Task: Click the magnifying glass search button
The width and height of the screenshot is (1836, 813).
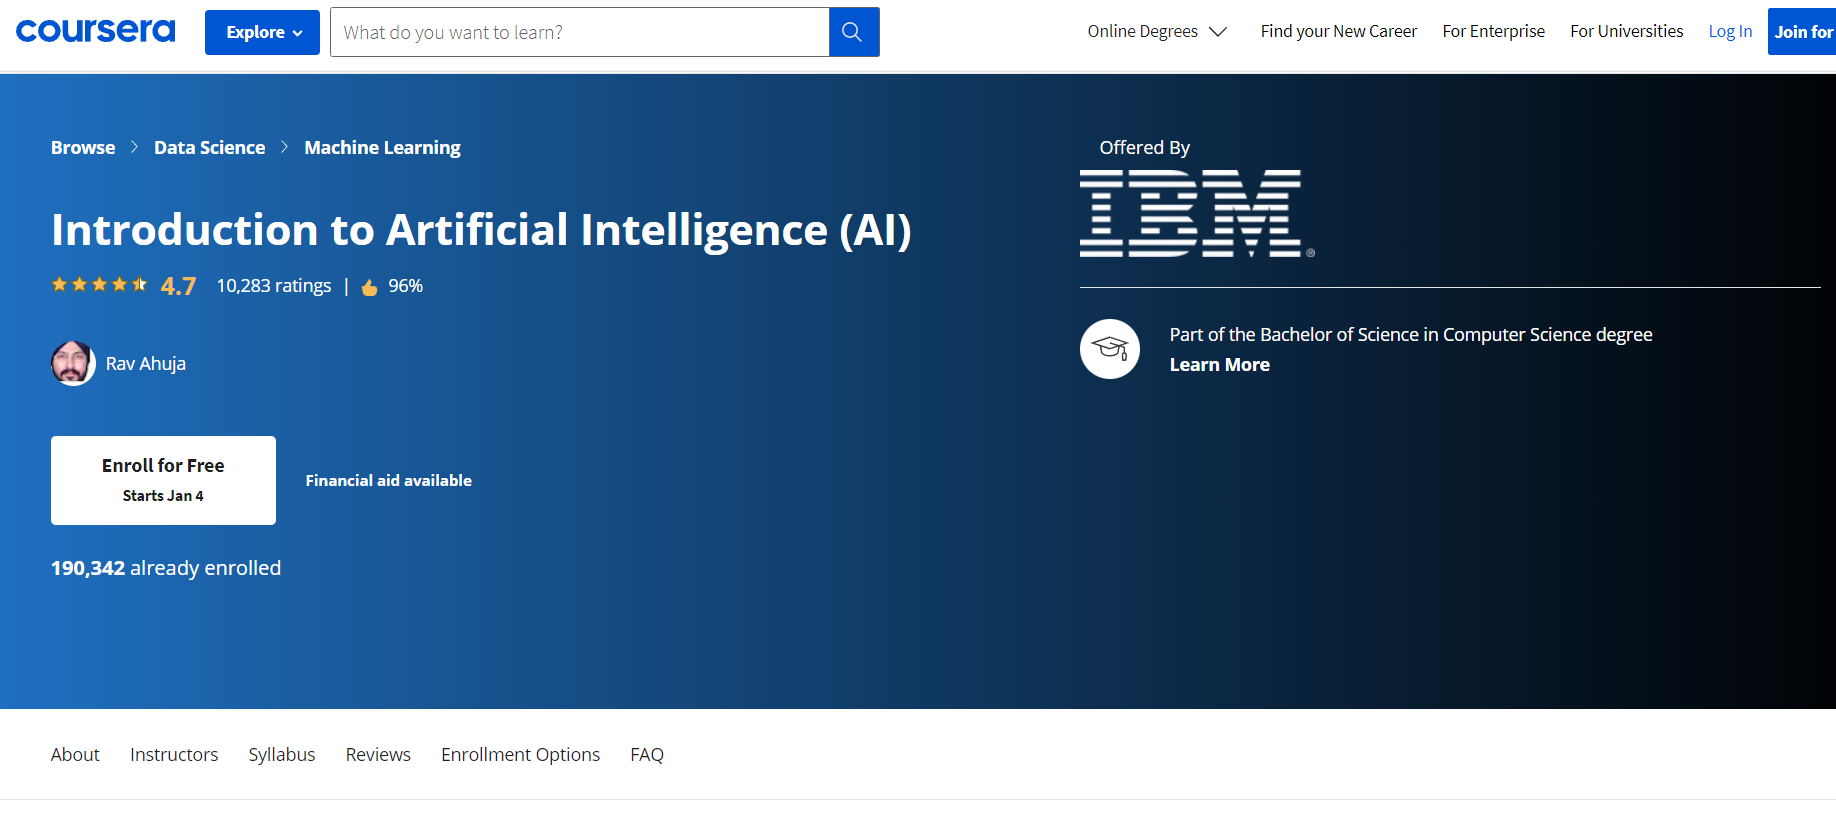Action: click(x=853, y=32)
